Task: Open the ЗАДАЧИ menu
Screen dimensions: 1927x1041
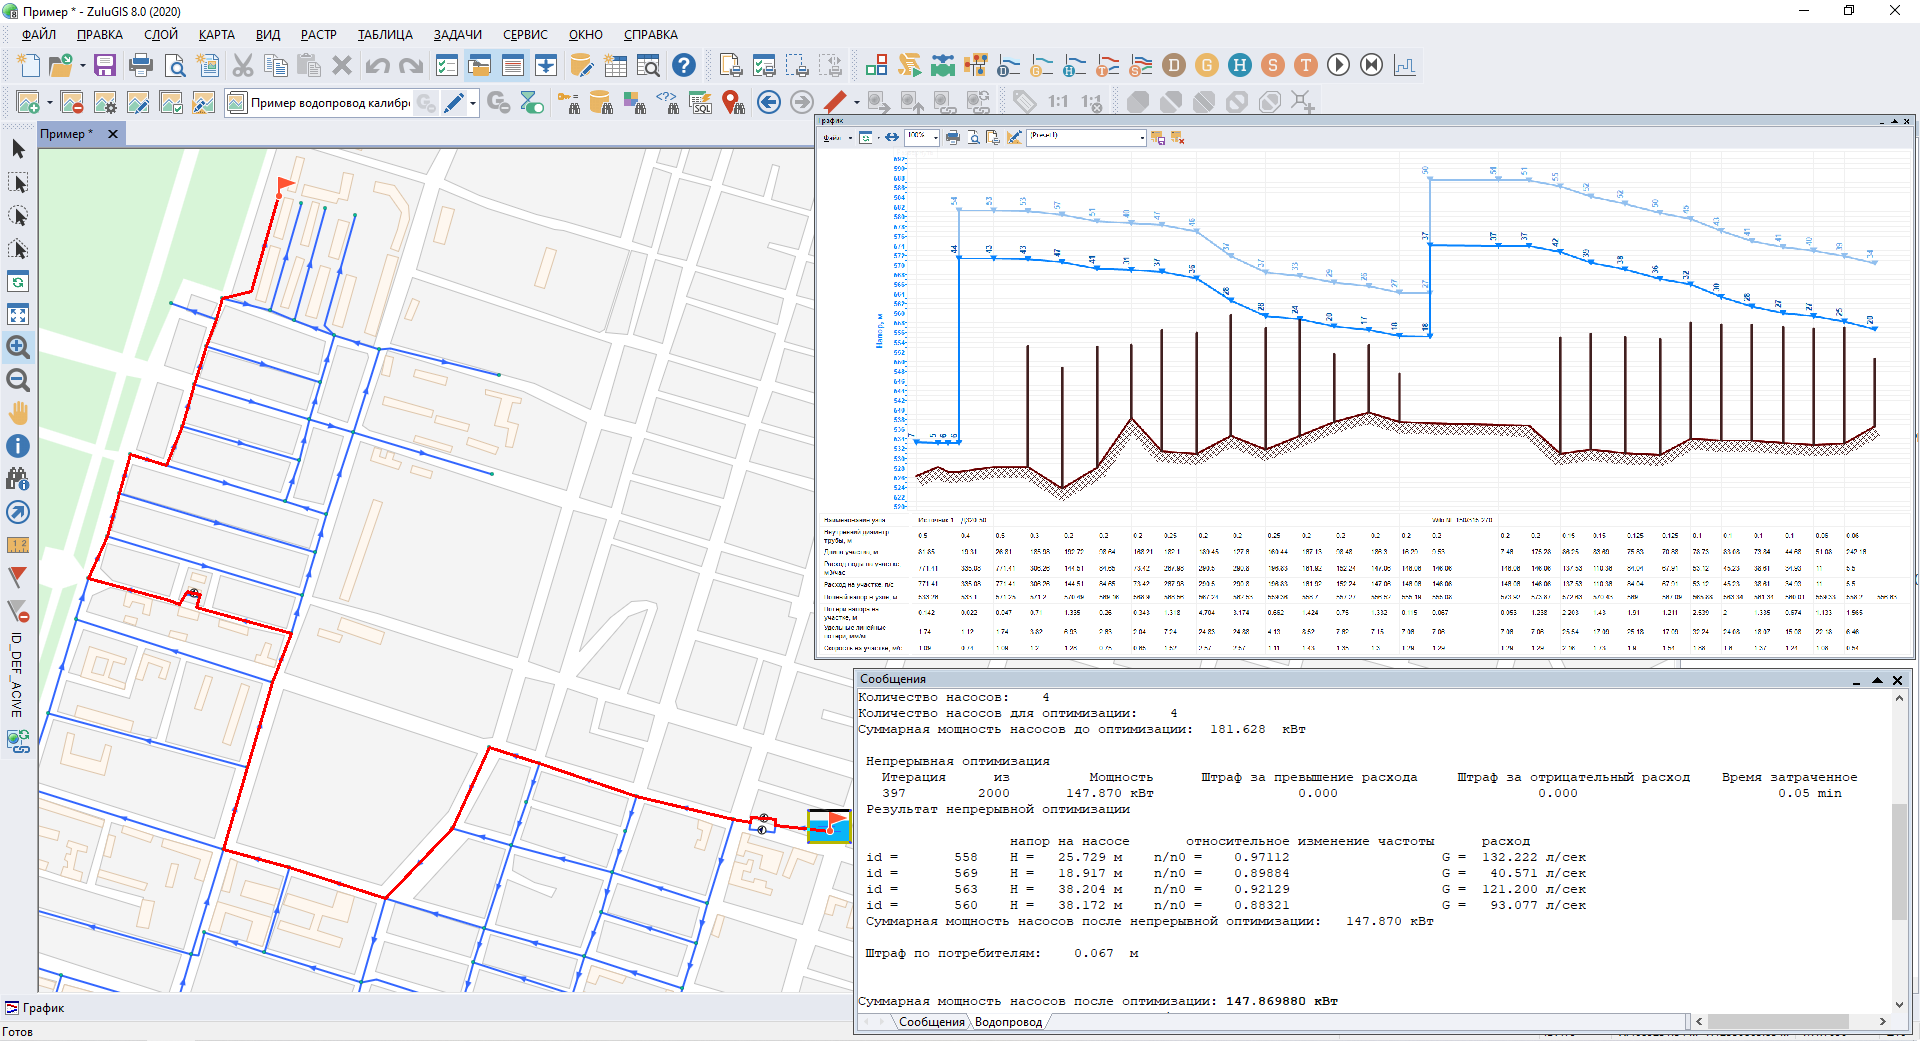Action: [x=457, y=35]
